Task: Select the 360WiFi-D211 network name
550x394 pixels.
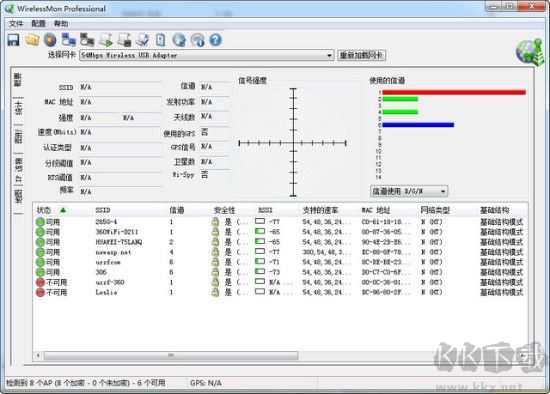Action: coord(116,232)
